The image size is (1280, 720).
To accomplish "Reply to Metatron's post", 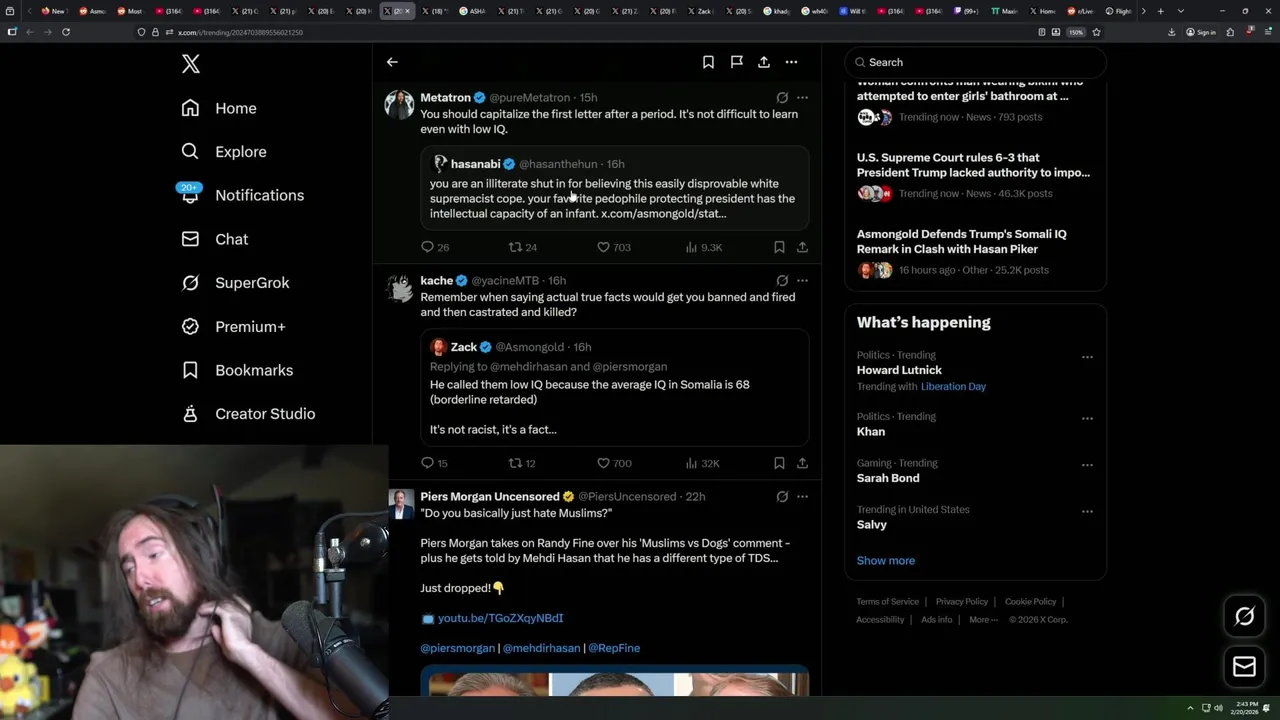I will point(434,247).
